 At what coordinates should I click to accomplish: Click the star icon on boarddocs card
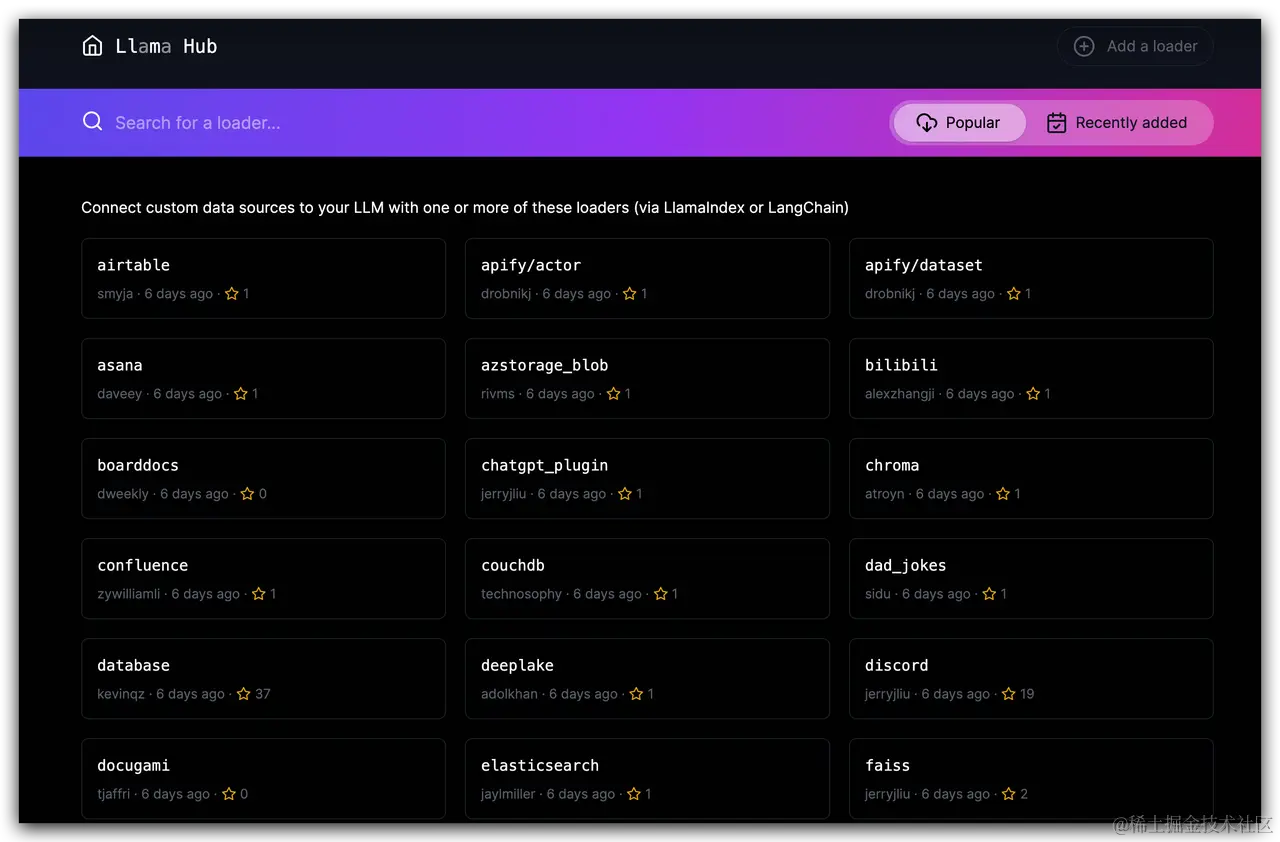point(248,494)
